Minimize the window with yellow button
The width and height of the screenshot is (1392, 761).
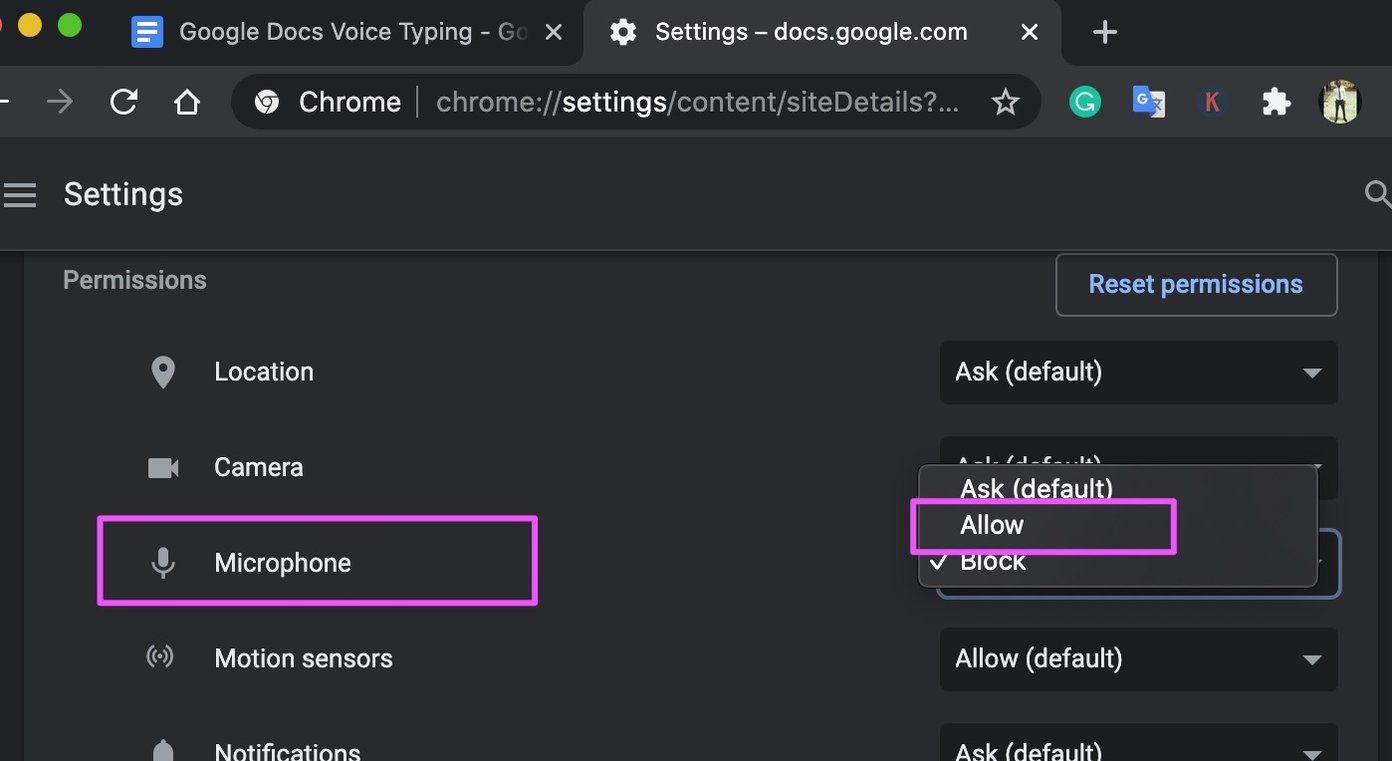coord(29,25)
